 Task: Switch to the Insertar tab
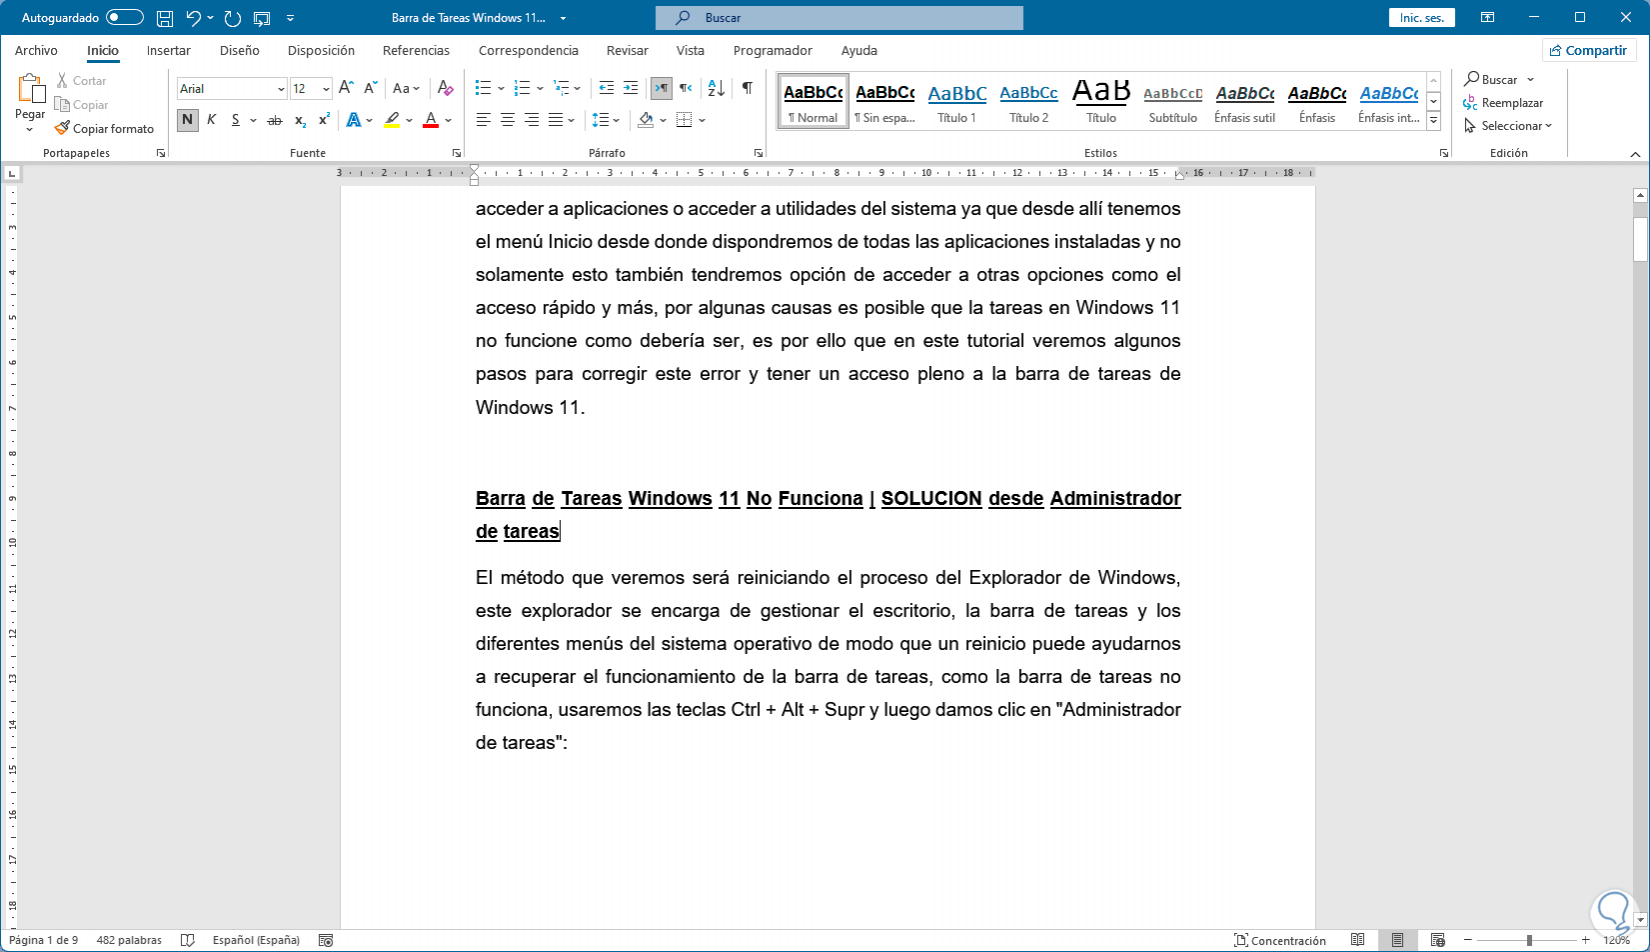click(169, 51)
